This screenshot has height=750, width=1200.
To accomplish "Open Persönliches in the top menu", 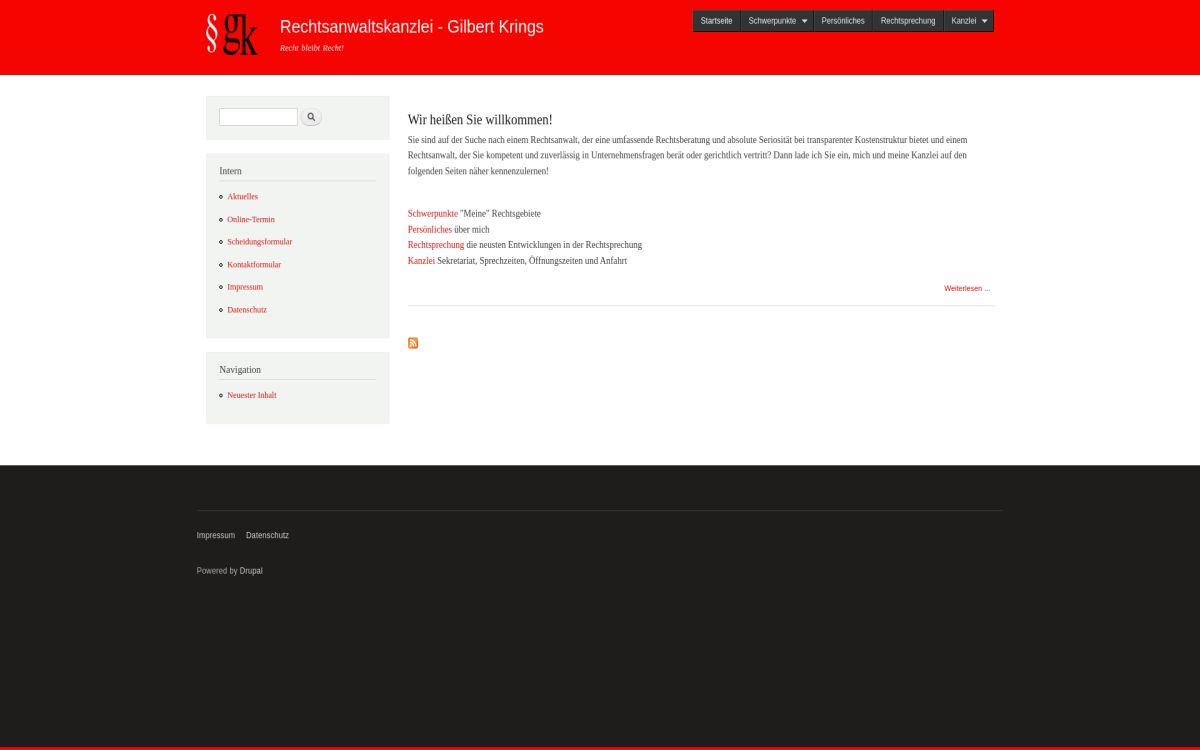I will click(x=842, y=21).
